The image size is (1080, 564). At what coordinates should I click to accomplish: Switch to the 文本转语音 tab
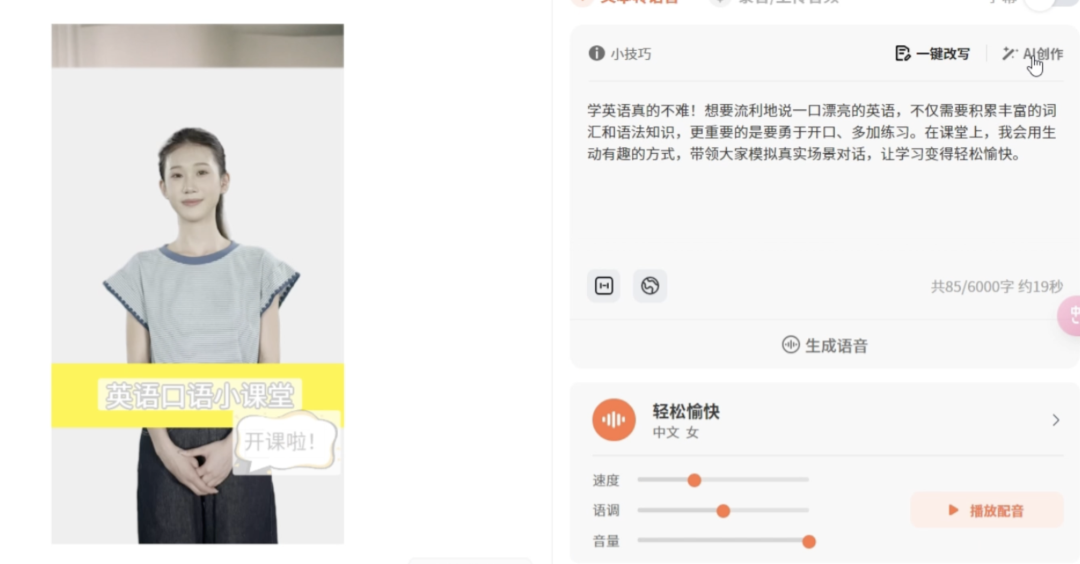tap(639, 2)
